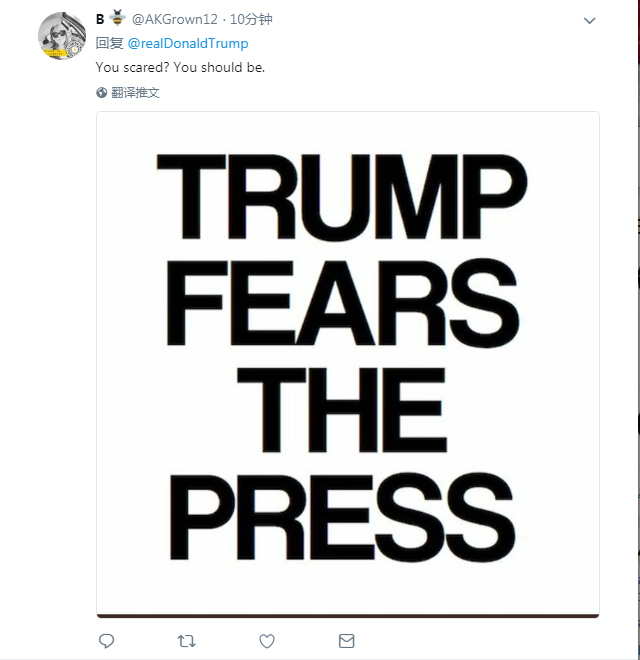Click the 10分钟 tweet timestamp
Screen dimensions: 640x660
coord(251,19)
